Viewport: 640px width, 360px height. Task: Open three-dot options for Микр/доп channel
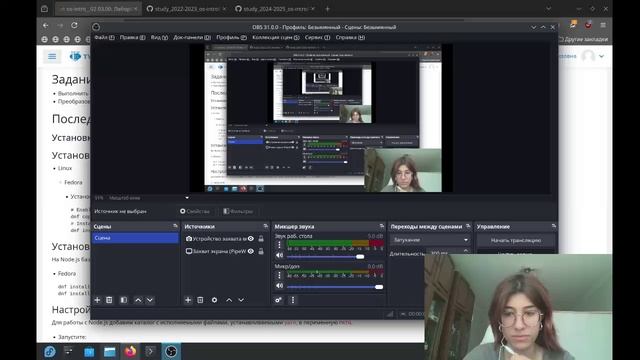279,275
